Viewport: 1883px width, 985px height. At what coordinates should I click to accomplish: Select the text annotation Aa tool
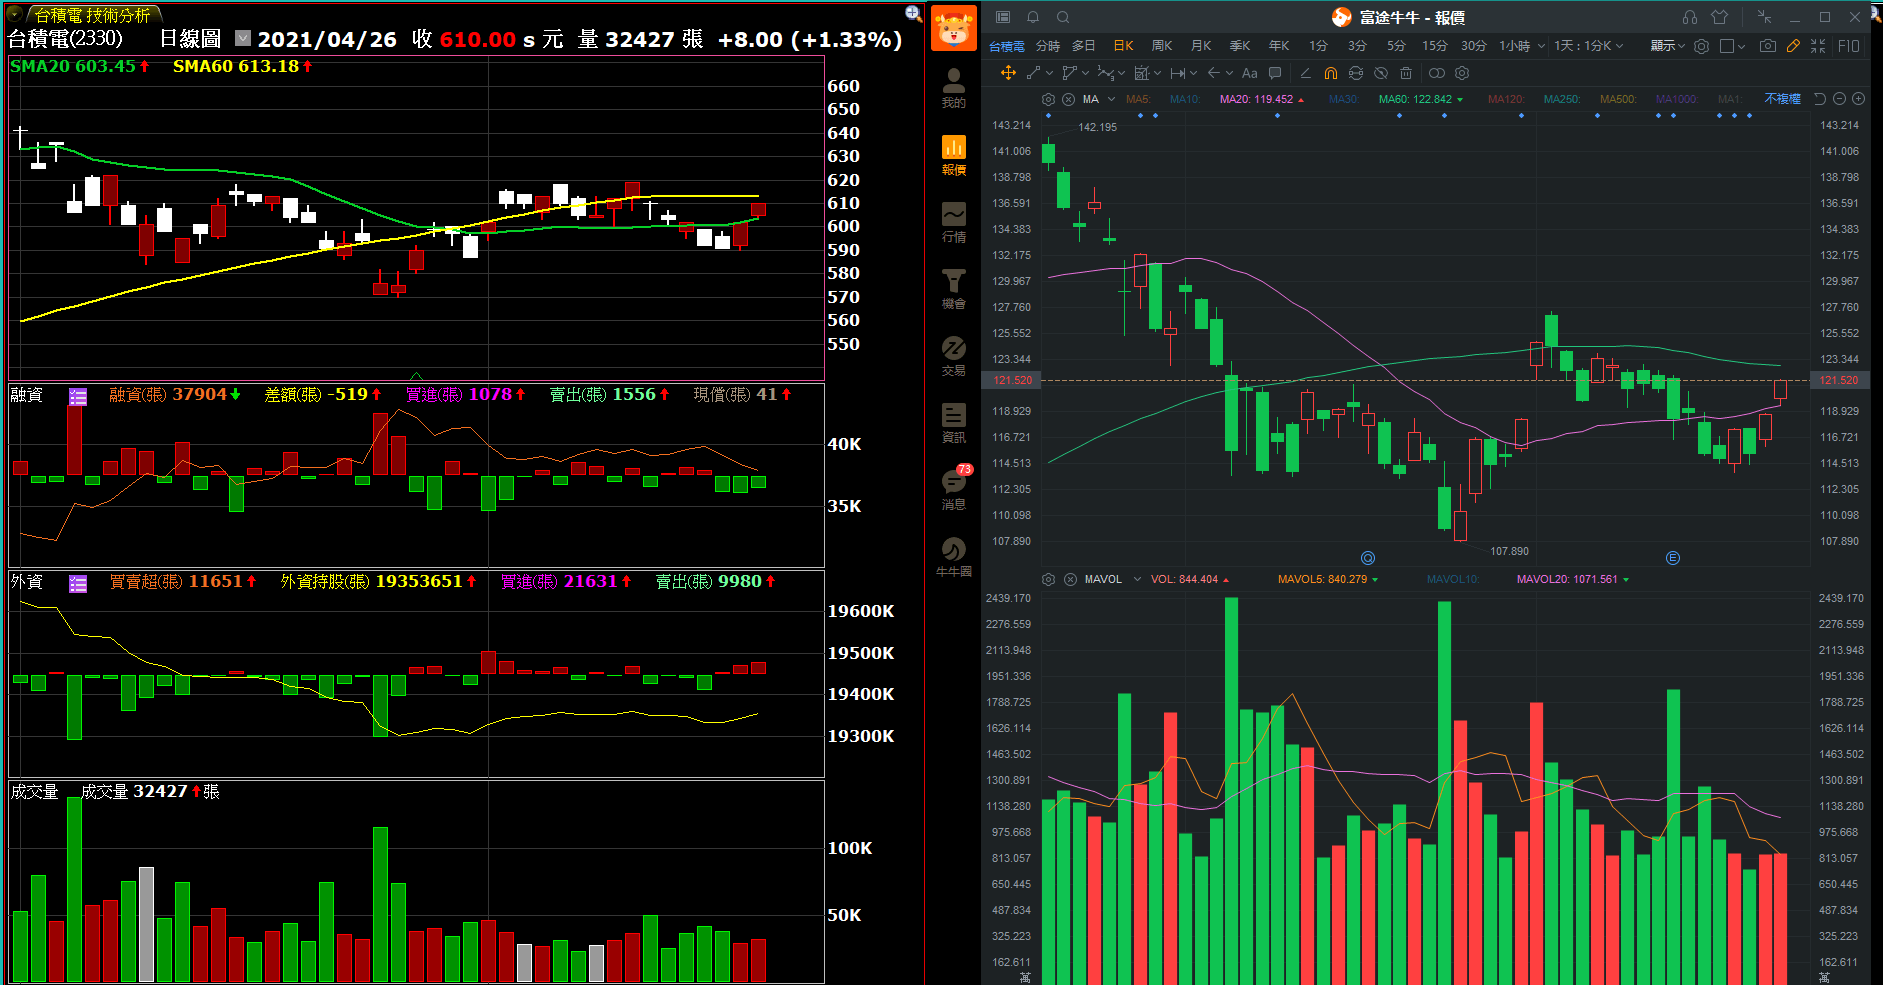1249,73
